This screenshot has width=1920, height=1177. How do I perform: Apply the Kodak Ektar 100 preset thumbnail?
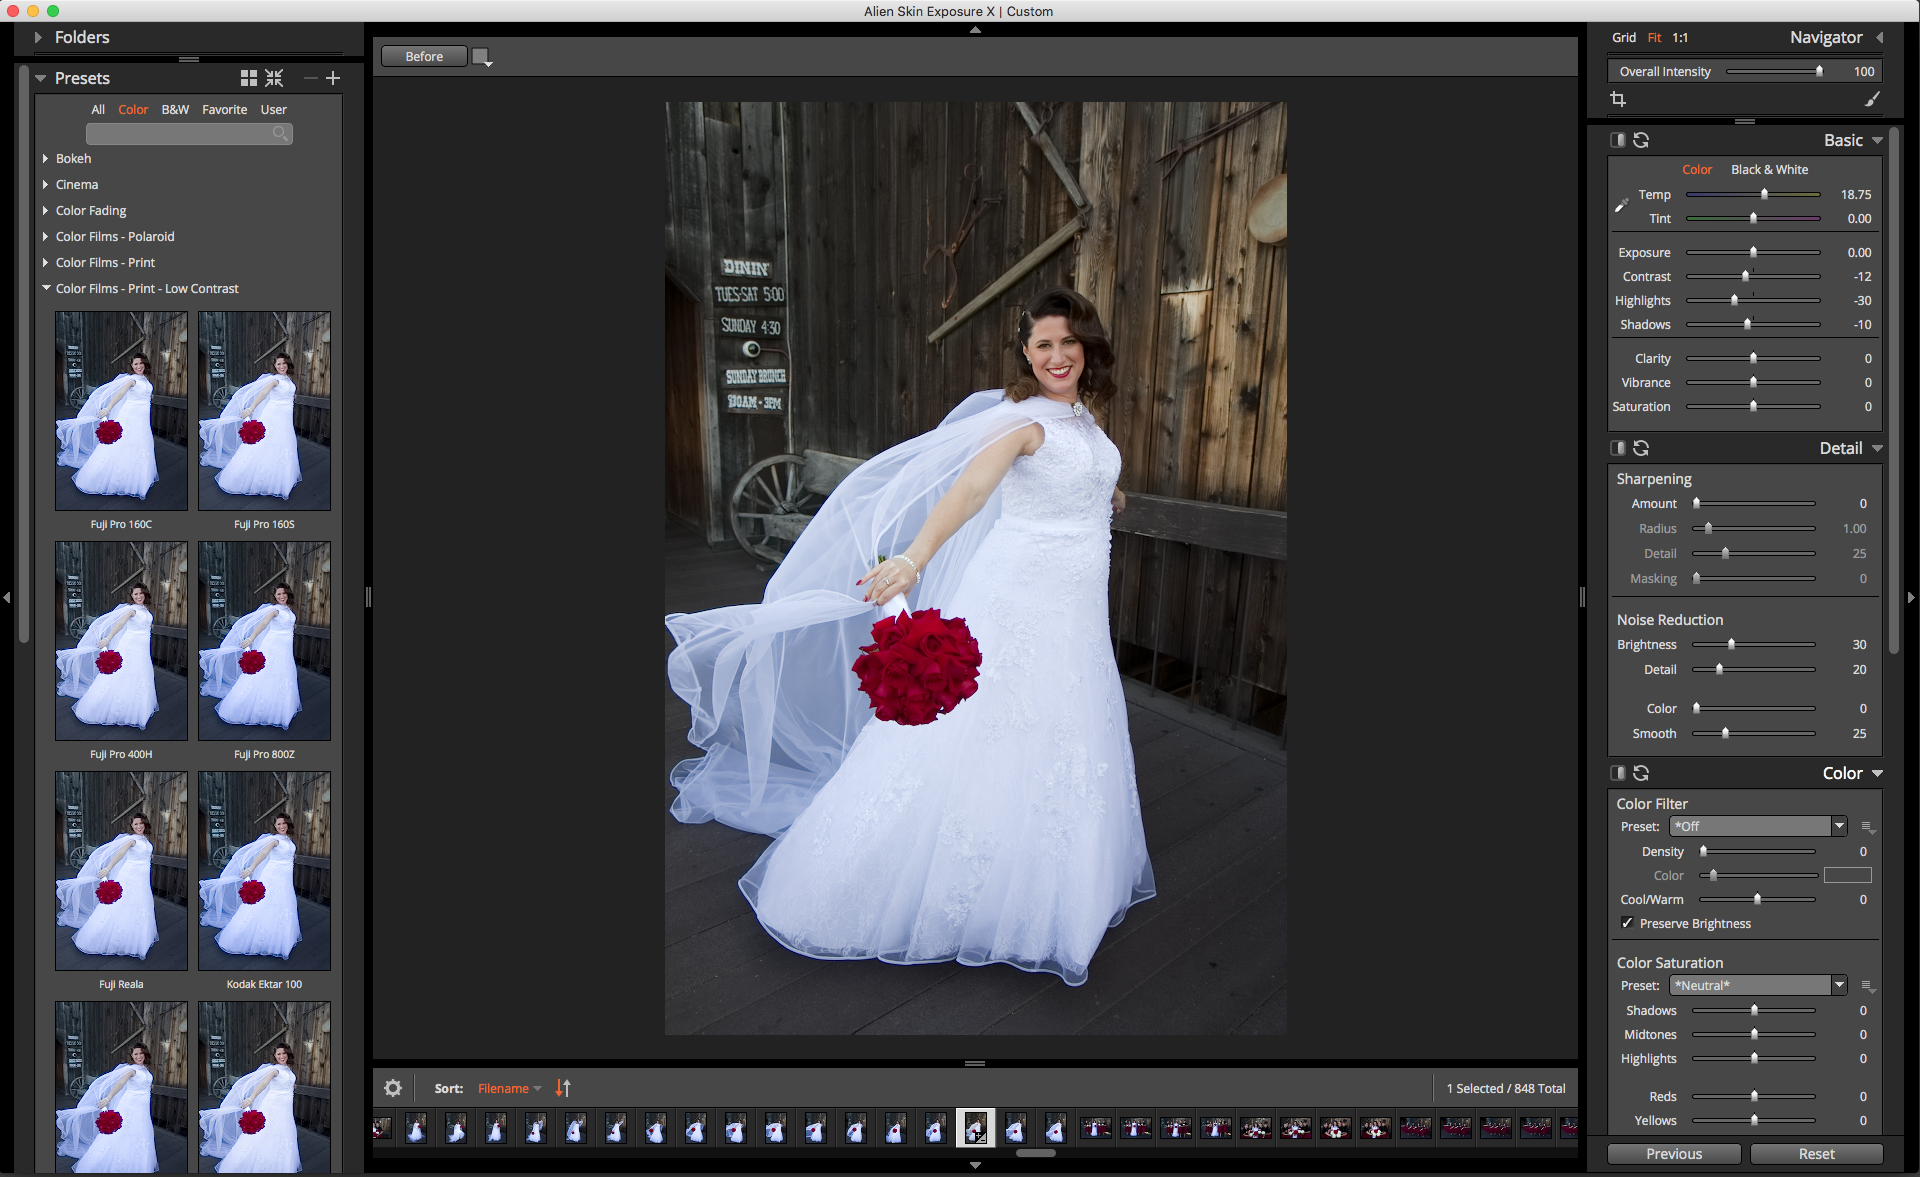(x=264, y=871)
